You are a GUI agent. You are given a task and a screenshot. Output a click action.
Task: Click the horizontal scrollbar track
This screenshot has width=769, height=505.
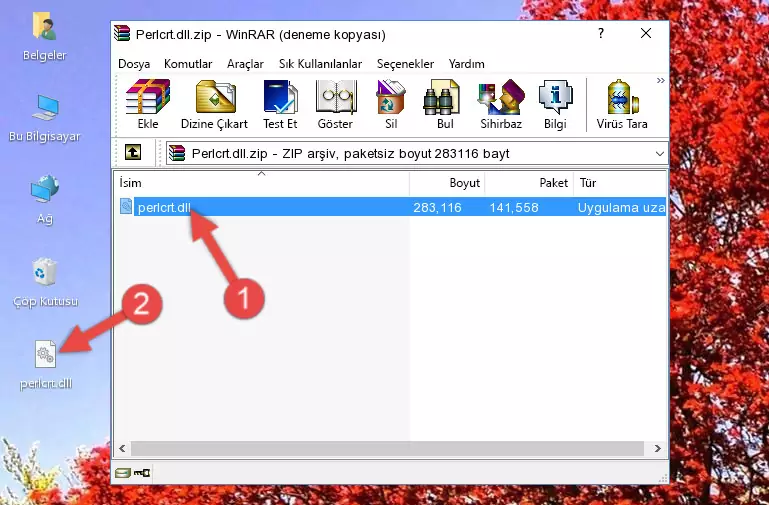pyautogui.click(x=387, y=448)
